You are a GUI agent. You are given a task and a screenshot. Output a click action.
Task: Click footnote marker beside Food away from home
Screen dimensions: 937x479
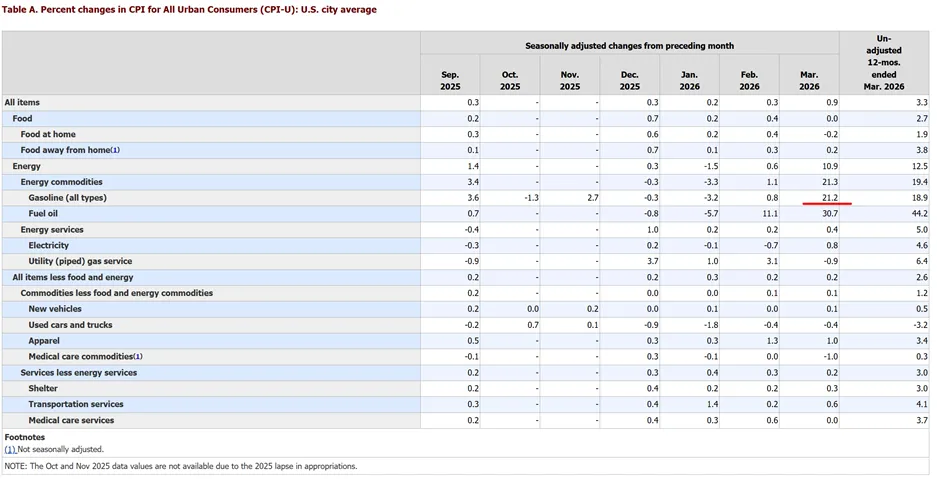[x=115, y=151]
